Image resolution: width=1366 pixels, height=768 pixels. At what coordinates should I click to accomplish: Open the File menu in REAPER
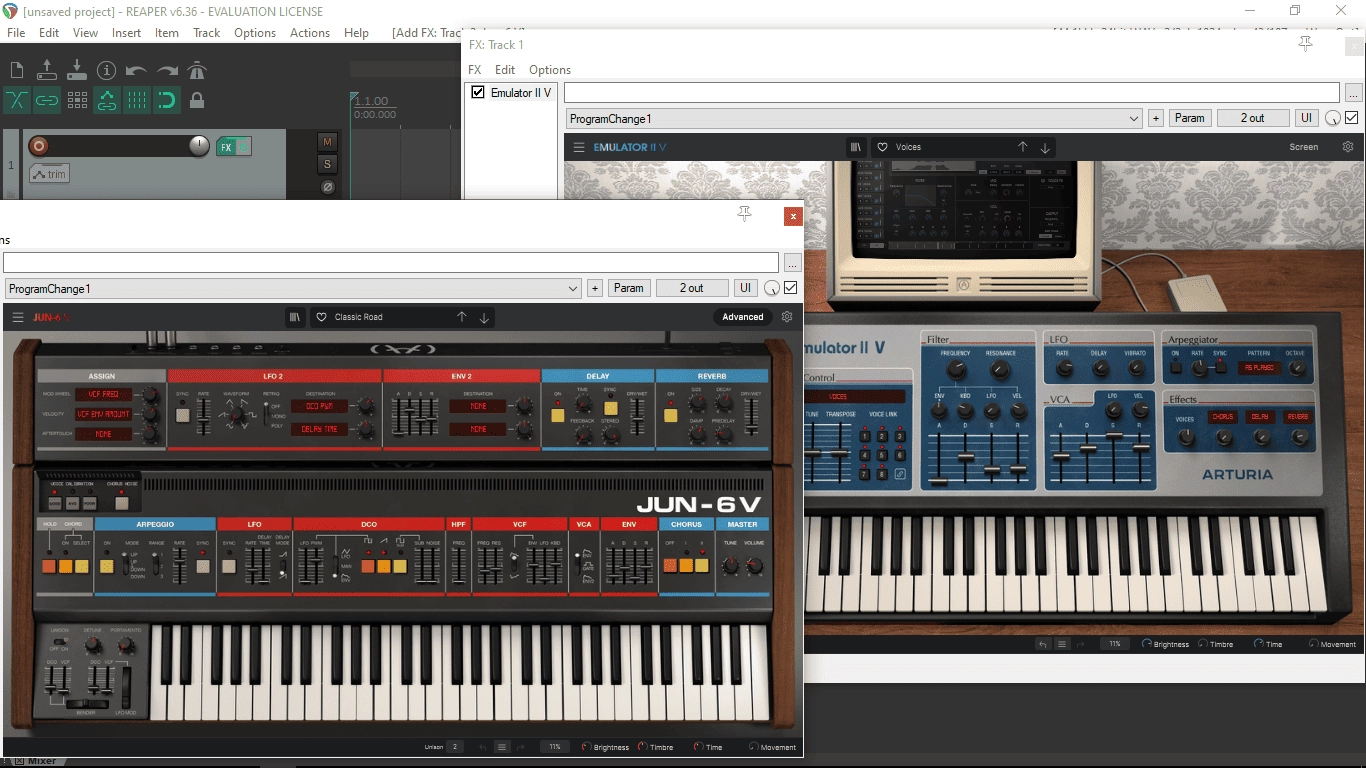pyautogui.click(x=16, y=33)
